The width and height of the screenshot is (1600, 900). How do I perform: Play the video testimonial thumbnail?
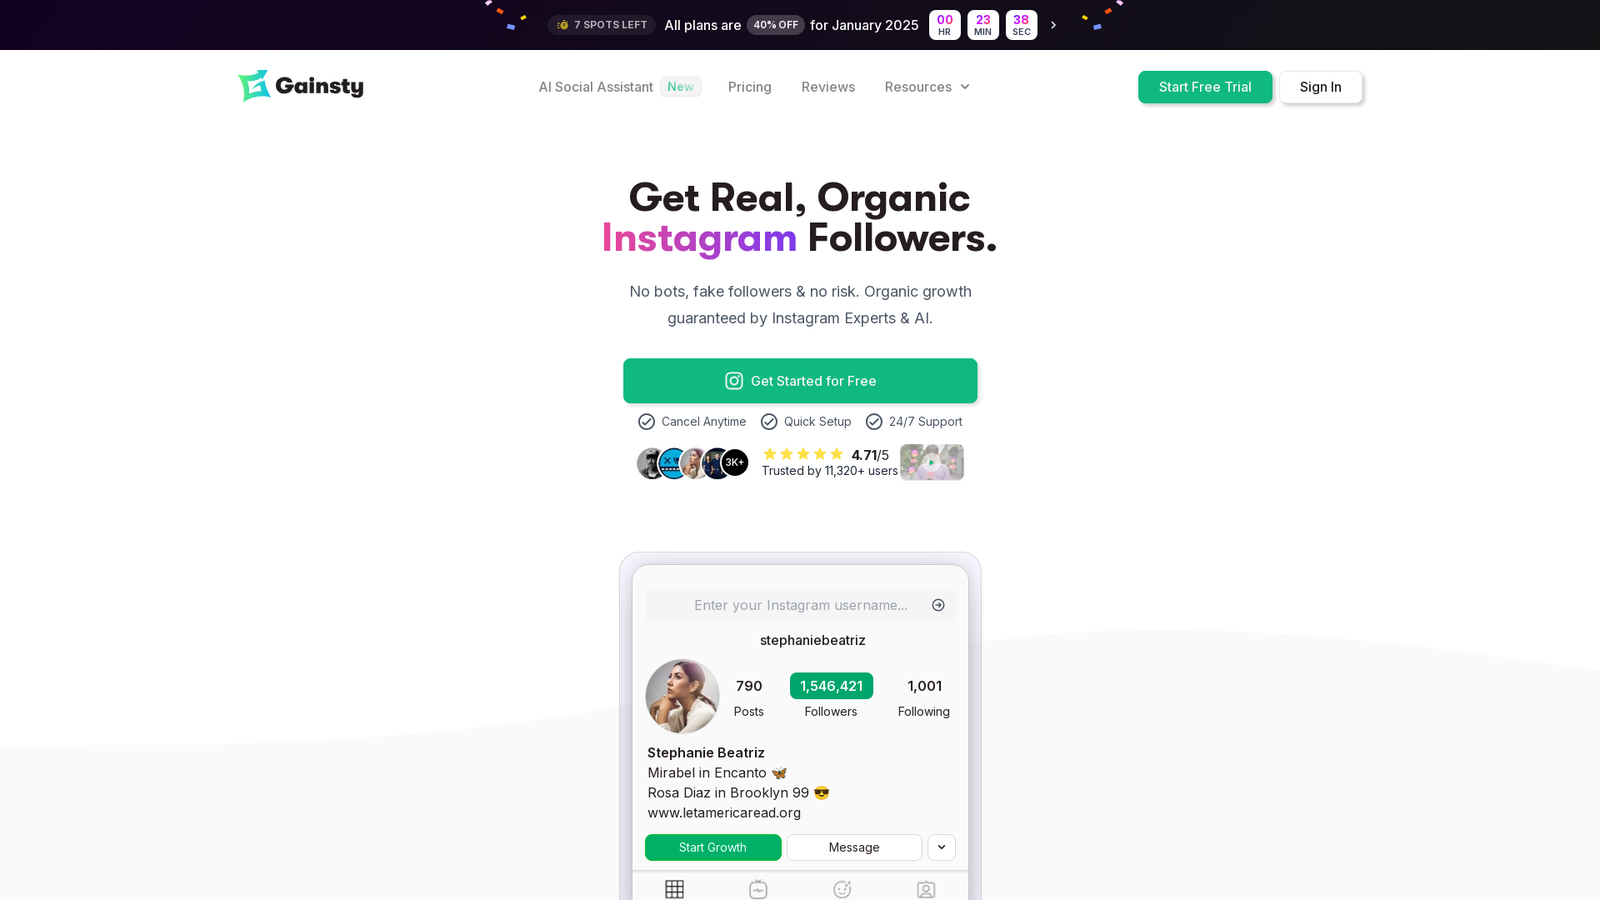click(932, 462)
